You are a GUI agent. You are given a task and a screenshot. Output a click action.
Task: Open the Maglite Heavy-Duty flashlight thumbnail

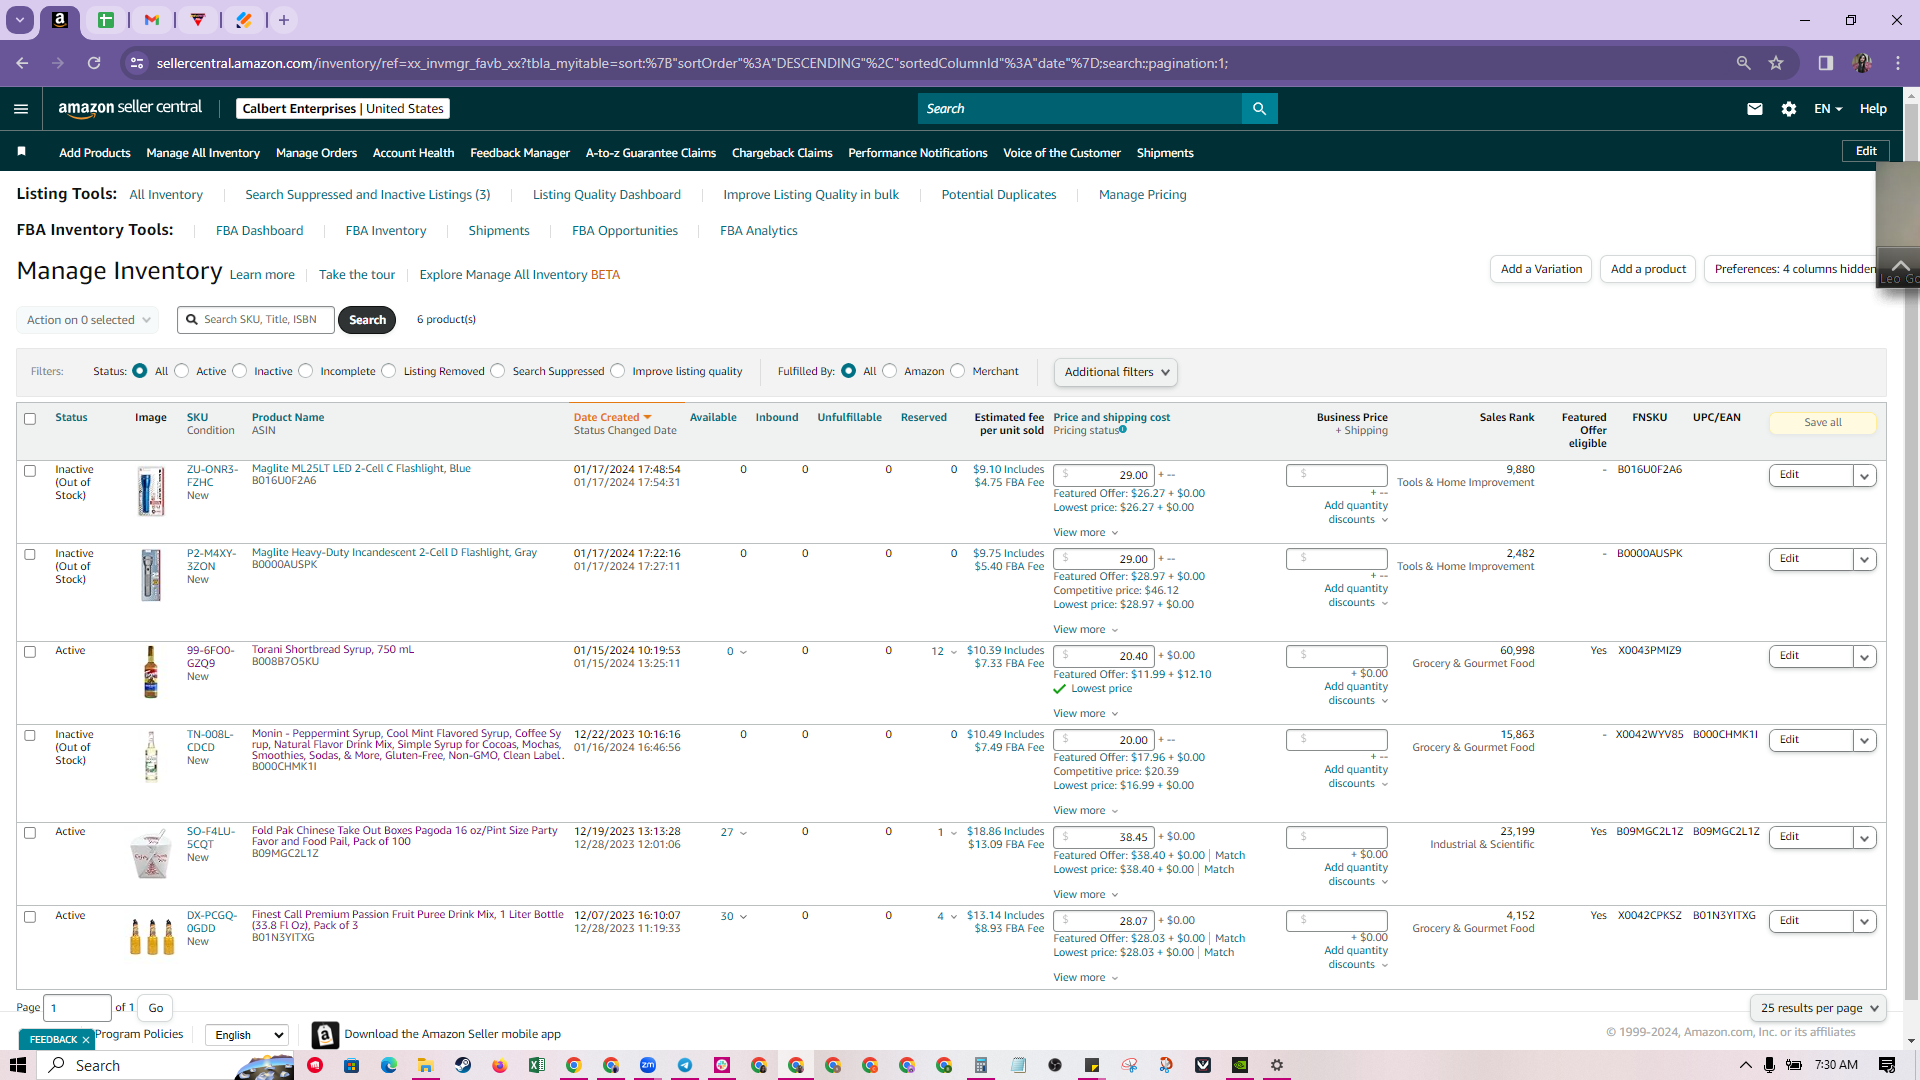click(151, 575)
